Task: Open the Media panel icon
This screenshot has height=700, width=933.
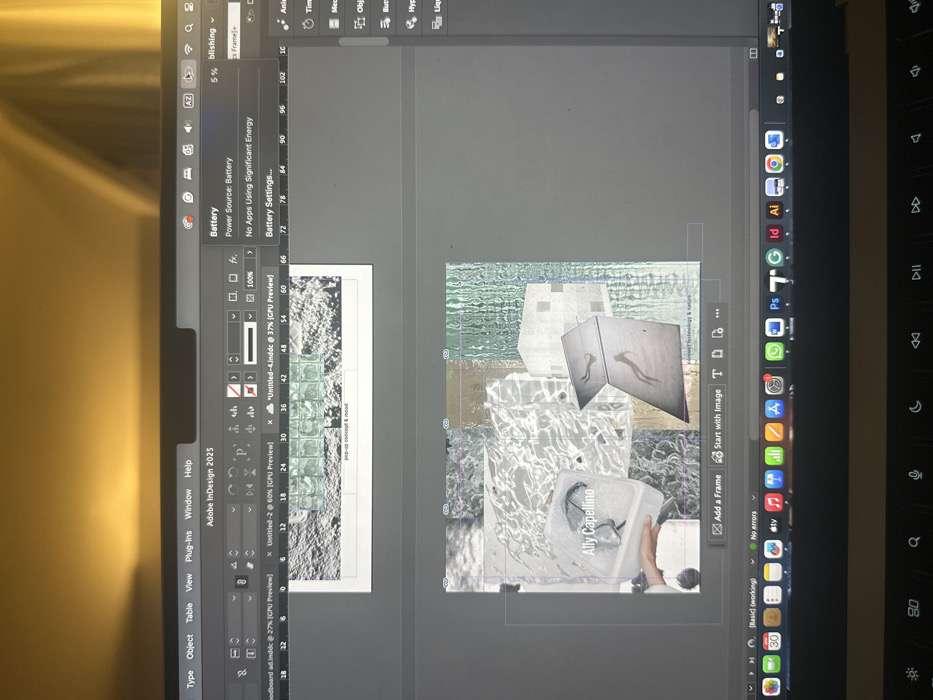Action: [334, 24]
